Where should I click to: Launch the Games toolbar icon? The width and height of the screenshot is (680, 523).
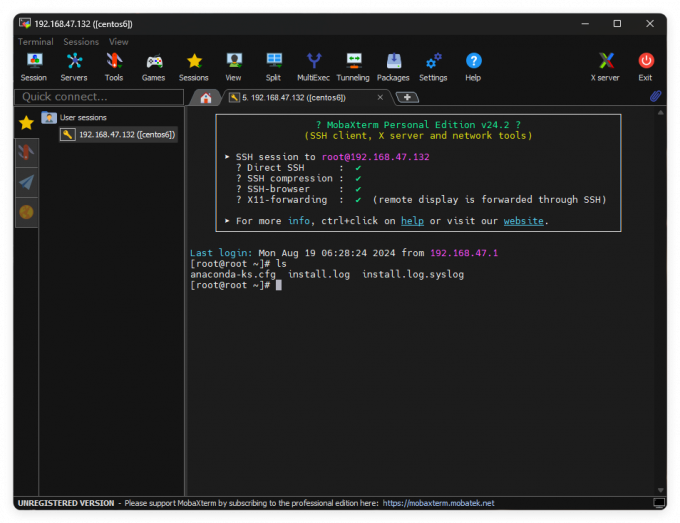(x=154, y=67)
